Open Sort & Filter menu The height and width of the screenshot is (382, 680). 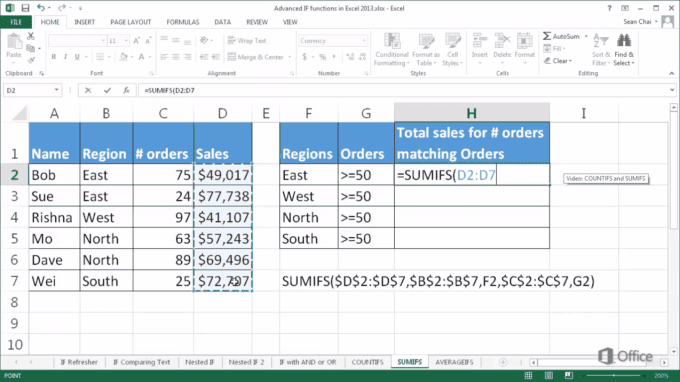[x=601, y=49]
